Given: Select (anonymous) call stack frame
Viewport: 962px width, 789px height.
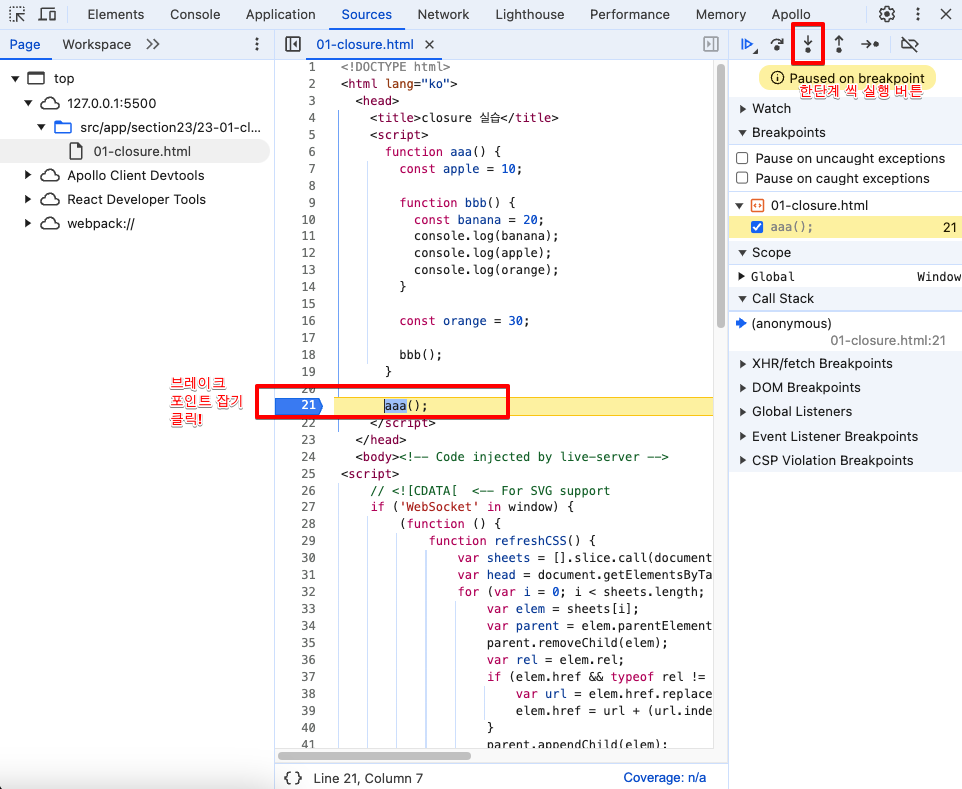Looking at the screenshot, I should pyautogui.click(x=845, y=331).
